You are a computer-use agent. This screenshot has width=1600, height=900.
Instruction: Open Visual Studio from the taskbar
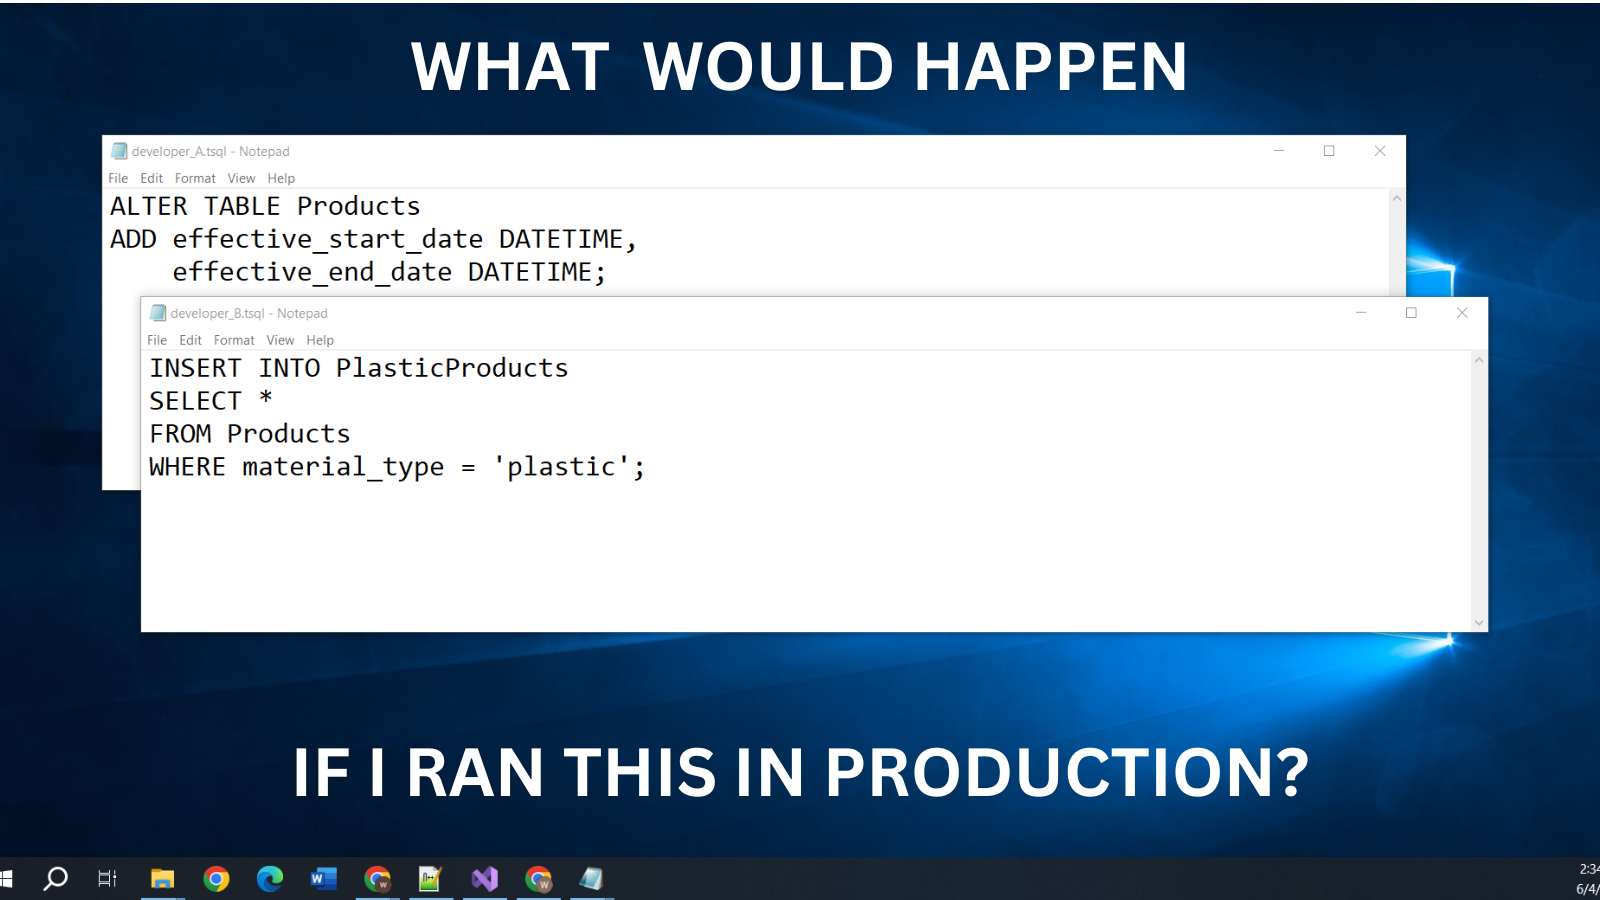click(x=485, y=879)
